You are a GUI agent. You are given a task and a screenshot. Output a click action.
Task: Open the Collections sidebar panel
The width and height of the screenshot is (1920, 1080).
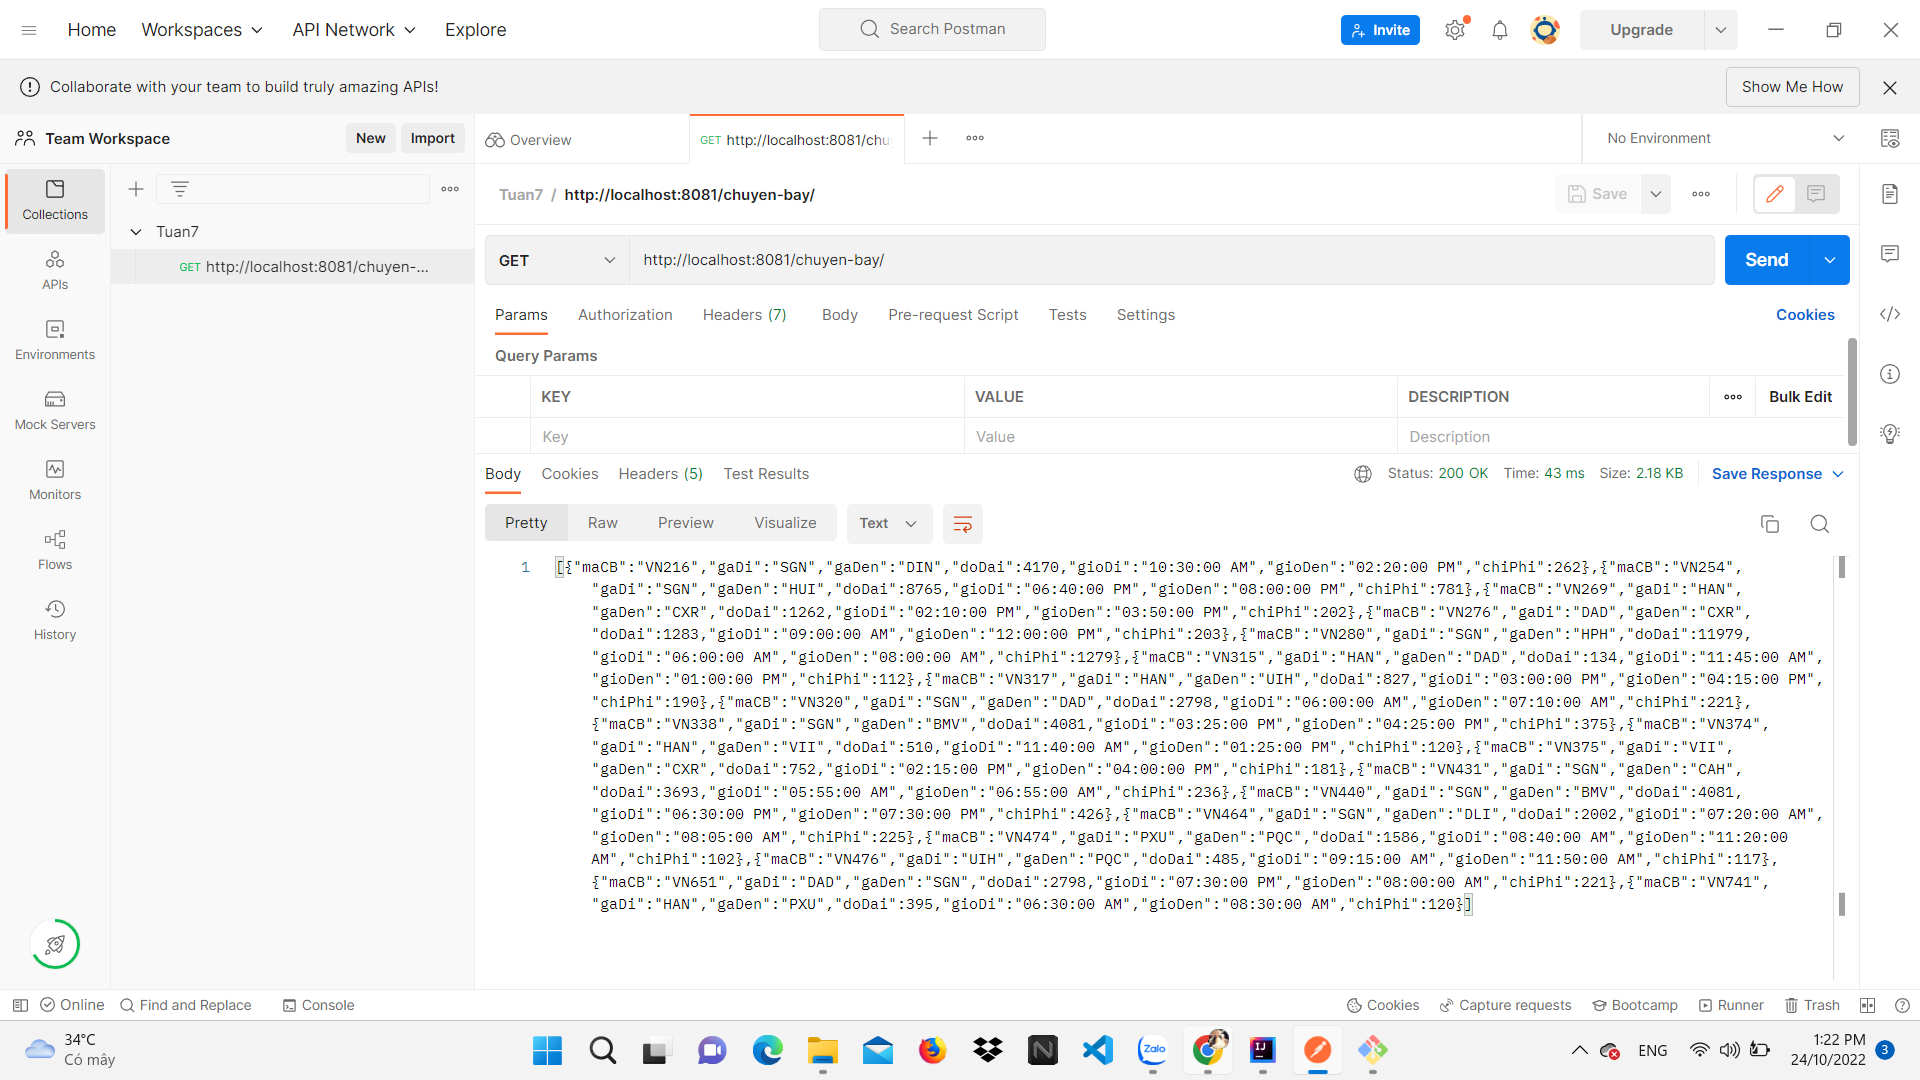point(55,200)
